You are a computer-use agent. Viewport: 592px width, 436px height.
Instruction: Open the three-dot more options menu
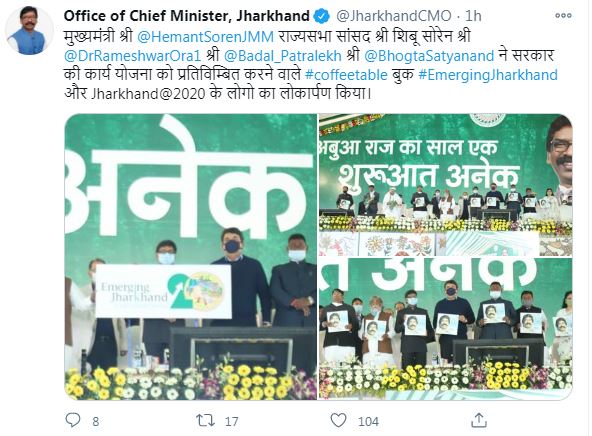tap(563, 15)
